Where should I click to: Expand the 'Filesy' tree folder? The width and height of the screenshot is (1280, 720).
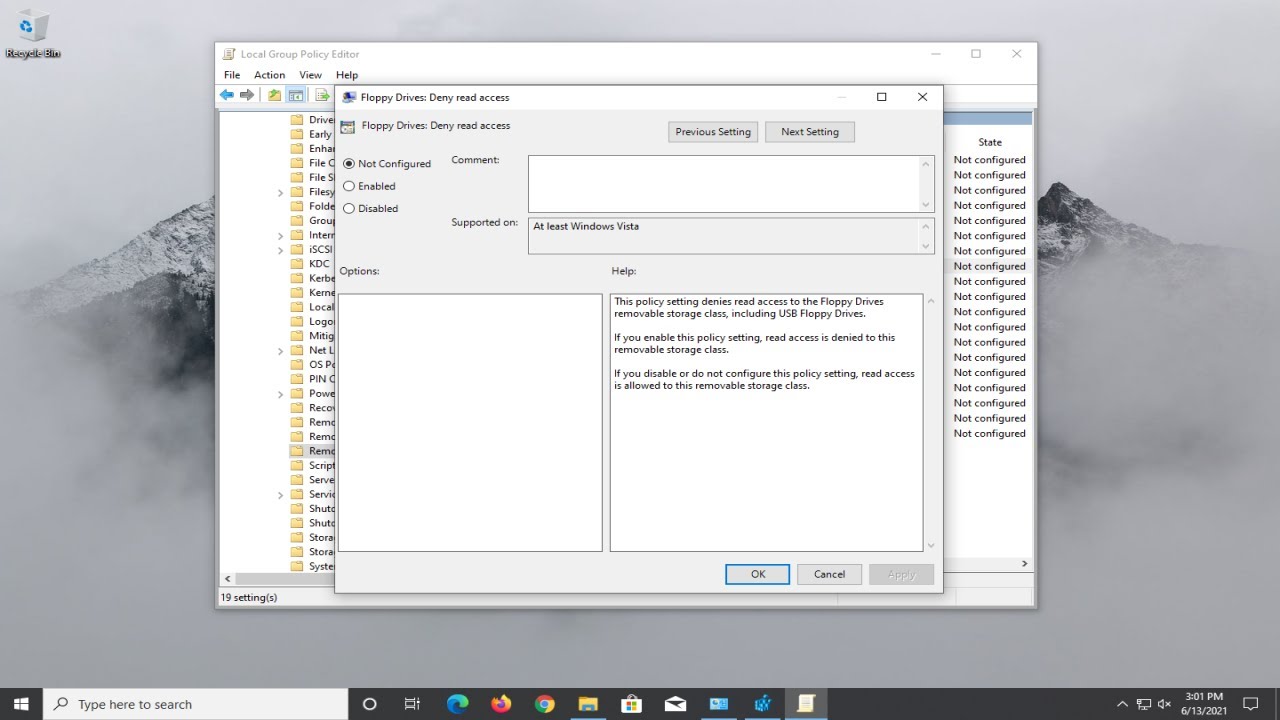coord(281,192)
